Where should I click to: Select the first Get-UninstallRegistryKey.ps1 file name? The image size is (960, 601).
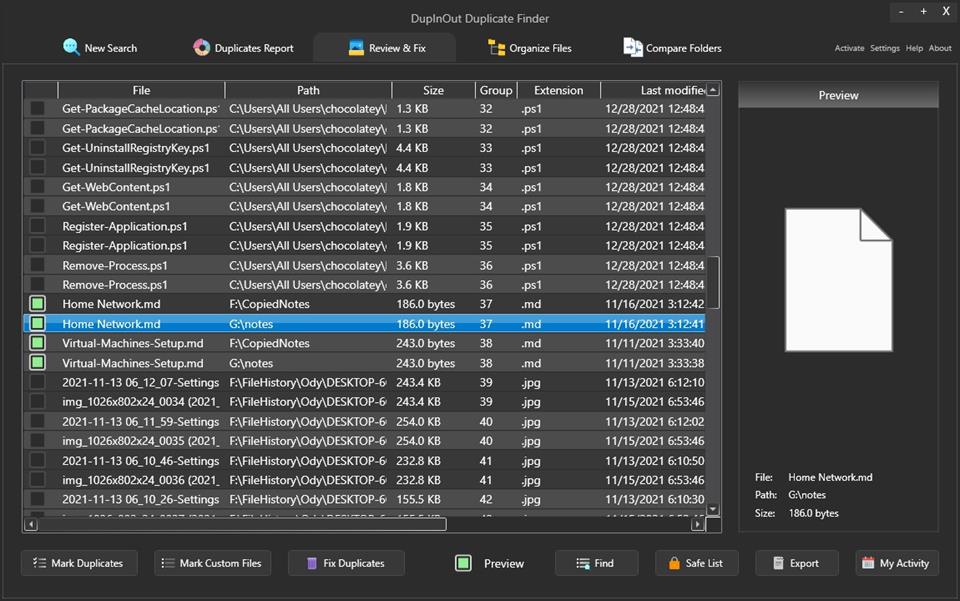pos(135,148)
